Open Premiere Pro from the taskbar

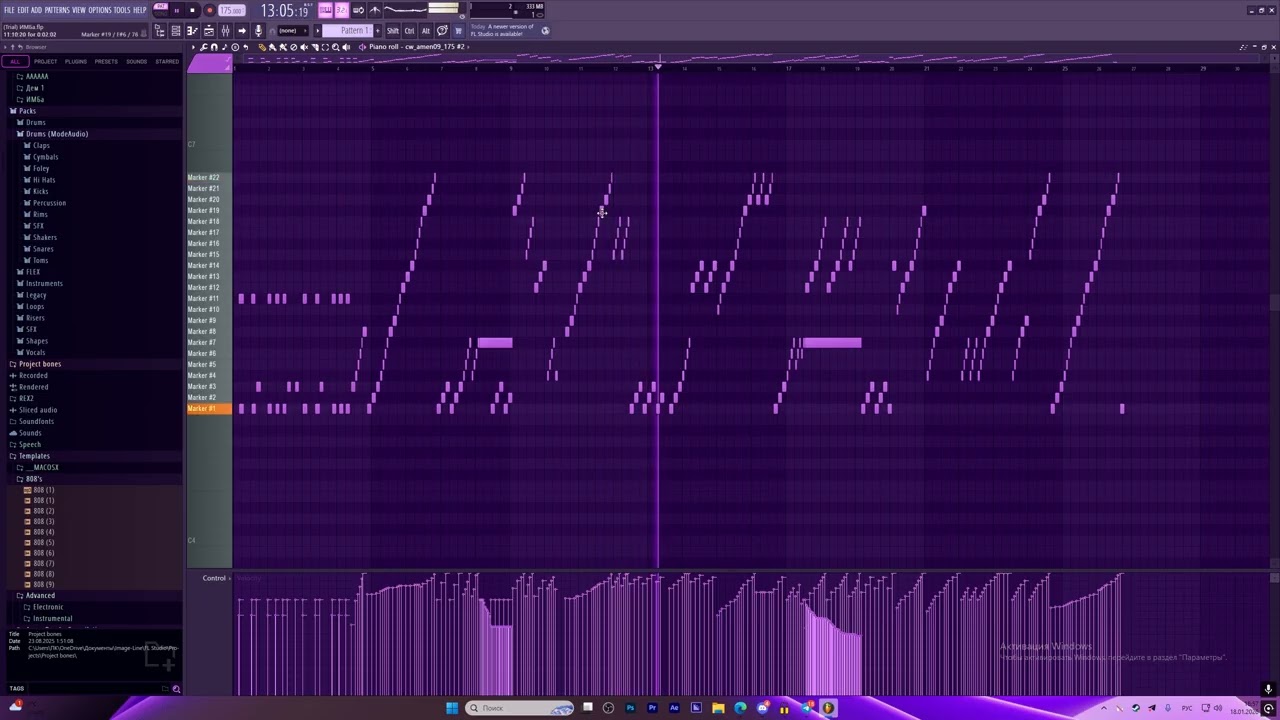pyautogui.click(x=652, y=708)
